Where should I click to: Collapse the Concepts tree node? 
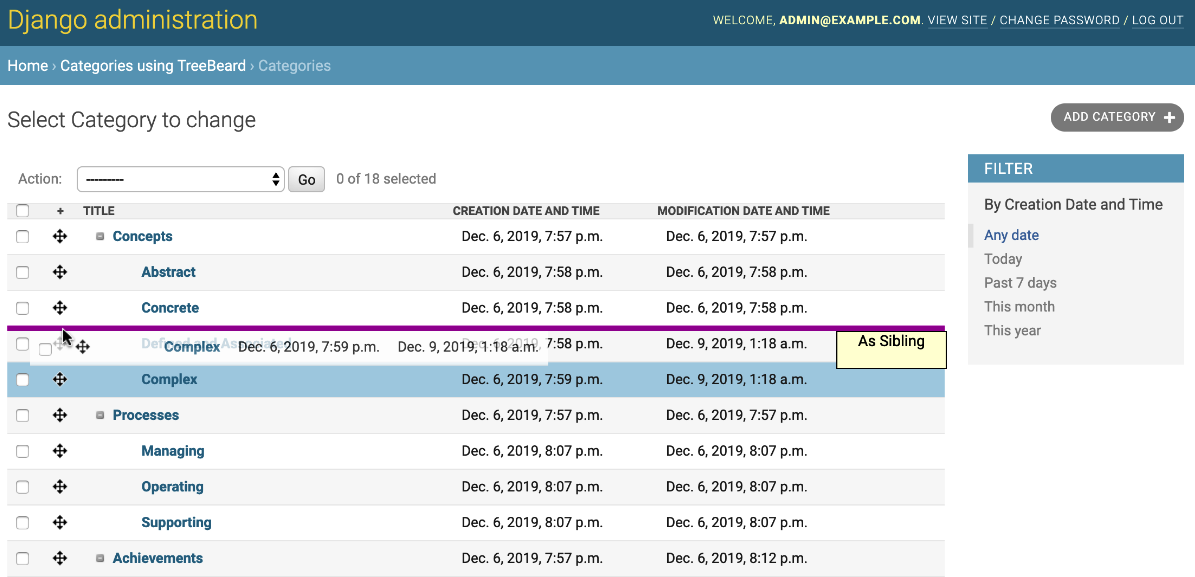click(100, 237)
